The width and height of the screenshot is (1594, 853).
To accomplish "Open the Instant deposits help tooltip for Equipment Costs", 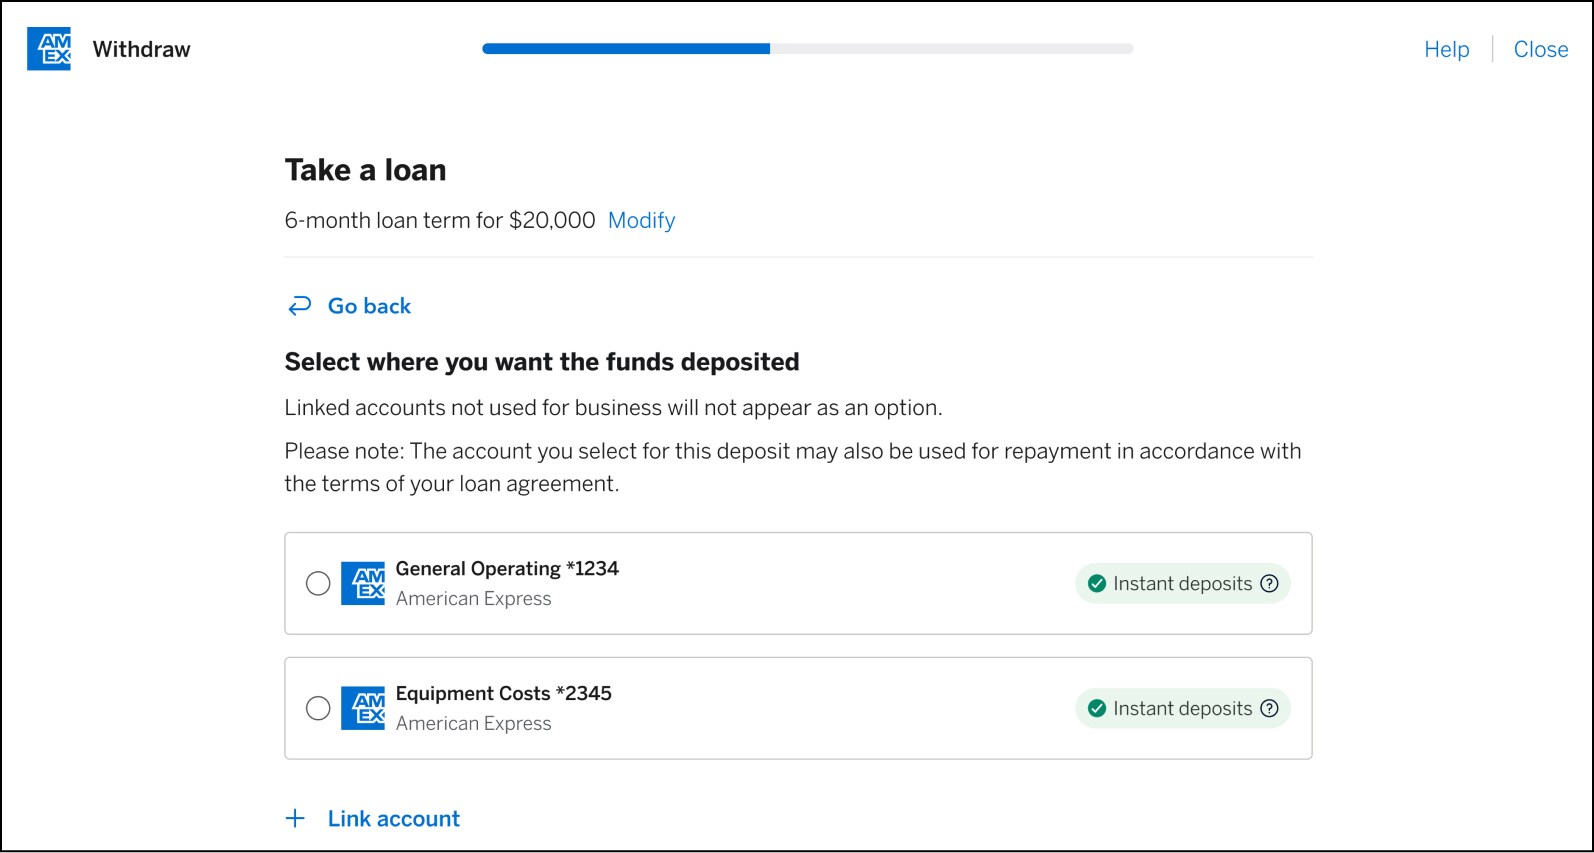I will [1268, 708].
